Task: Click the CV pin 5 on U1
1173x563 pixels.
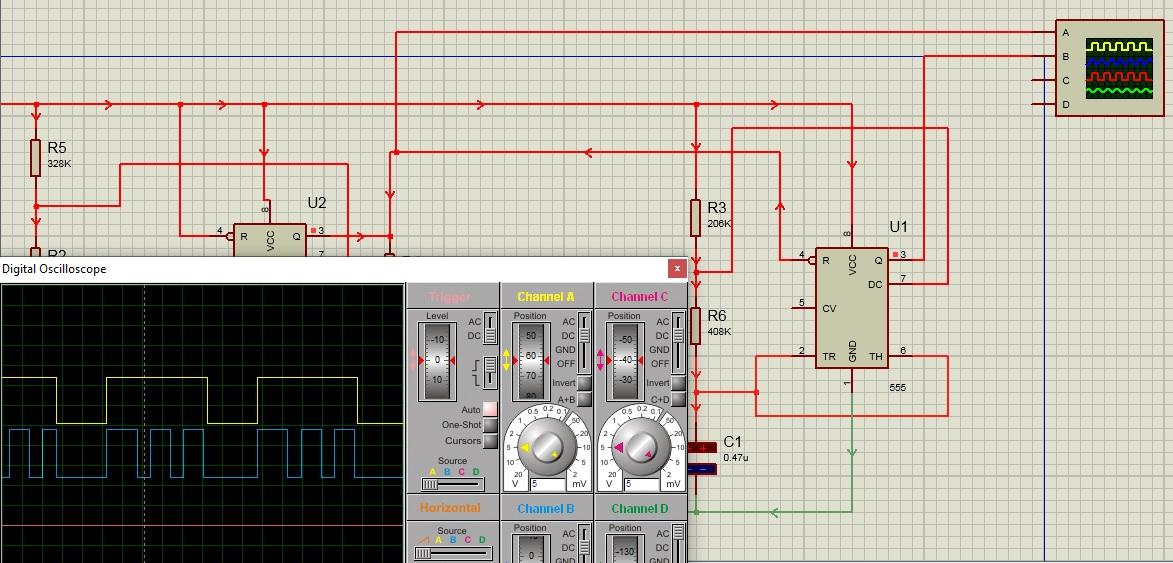Action: 805,307
